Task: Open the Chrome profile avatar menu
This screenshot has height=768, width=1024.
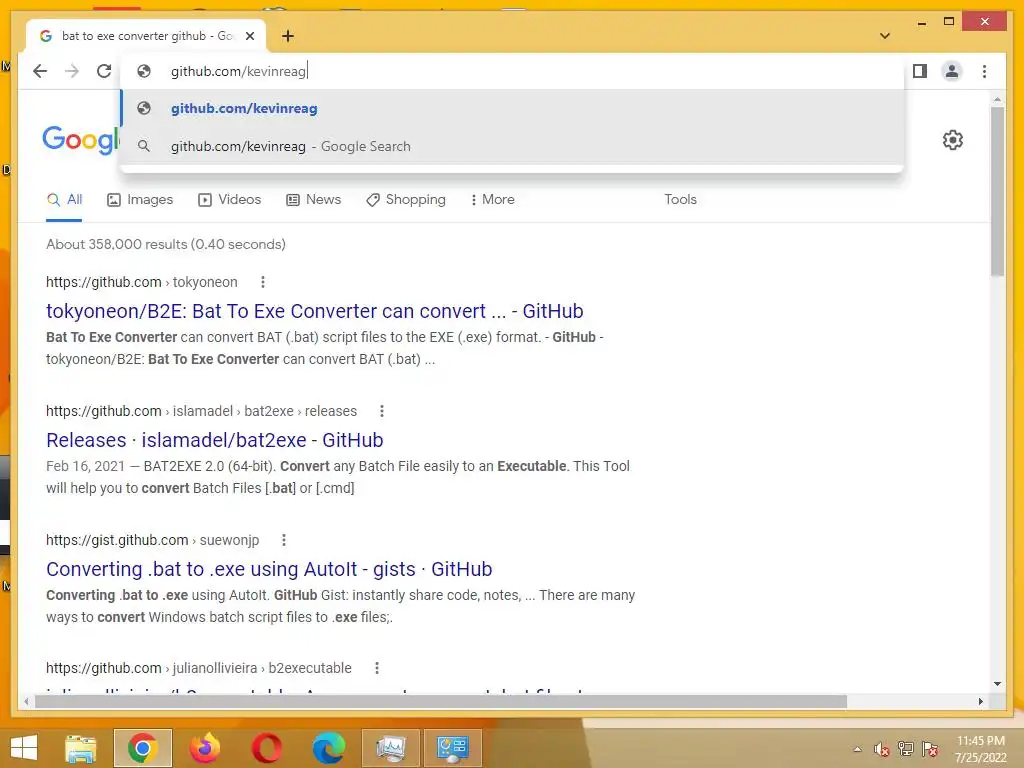Action: pyautogui.click(x=952, y=71)
